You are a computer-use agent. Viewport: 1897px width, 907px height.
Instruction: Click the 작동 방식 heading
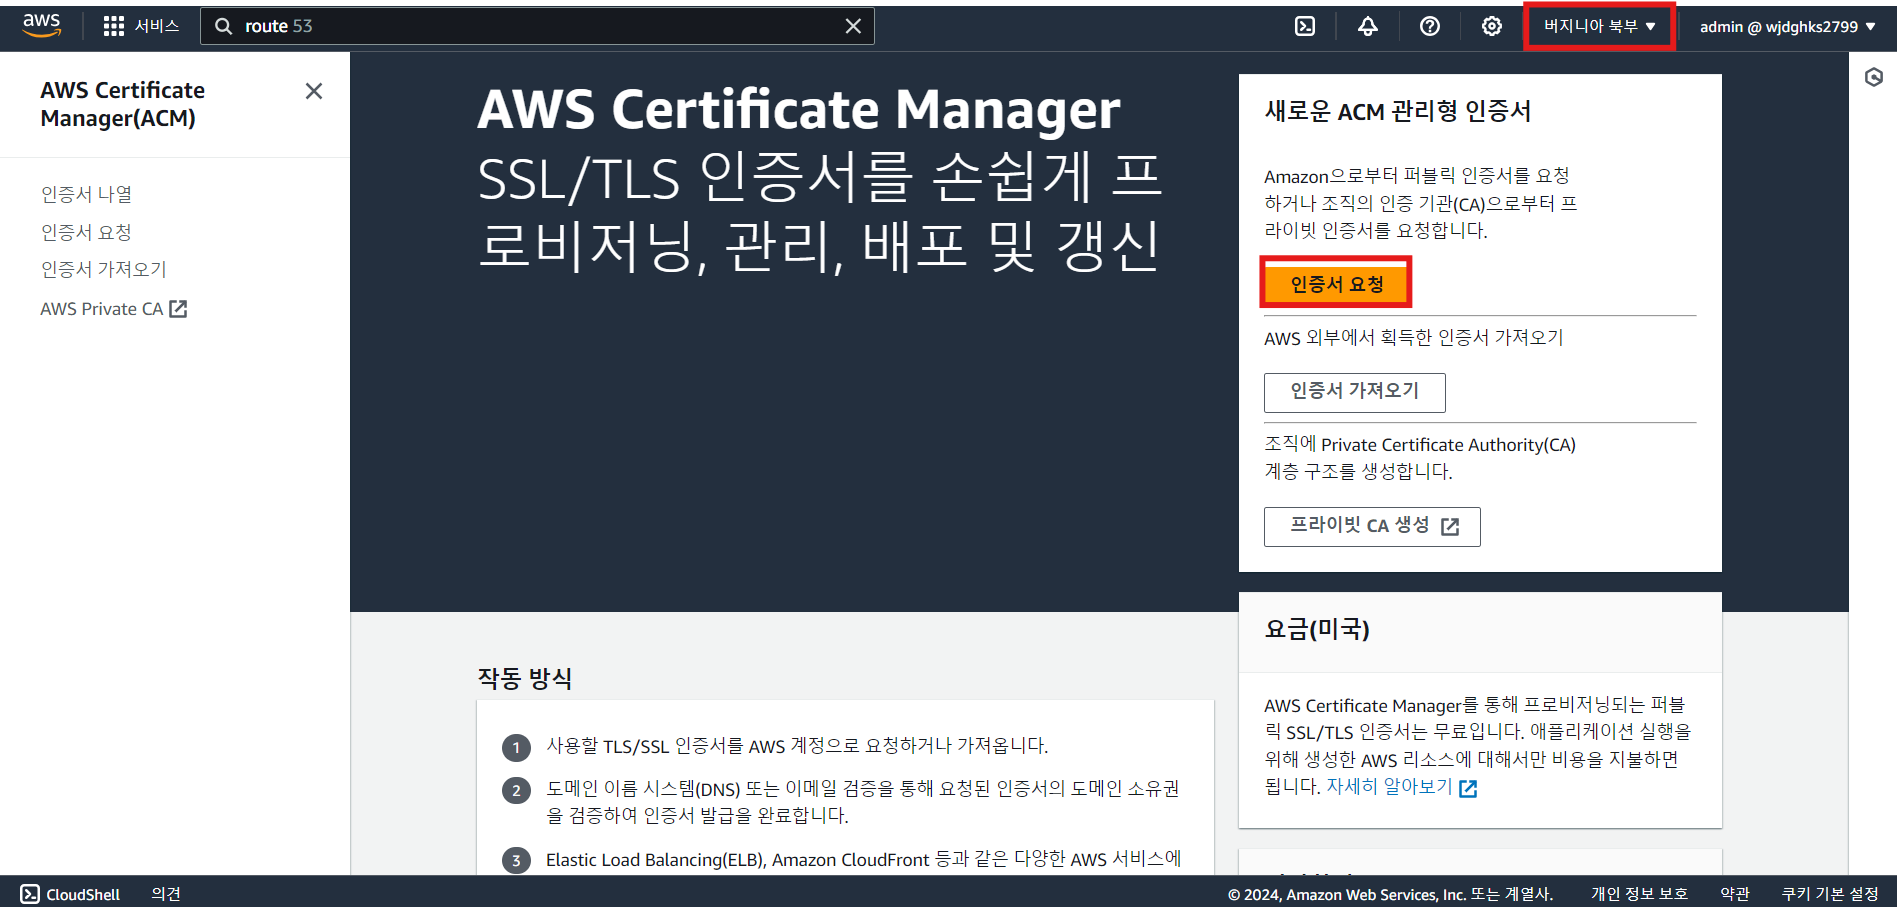[525, 678]
